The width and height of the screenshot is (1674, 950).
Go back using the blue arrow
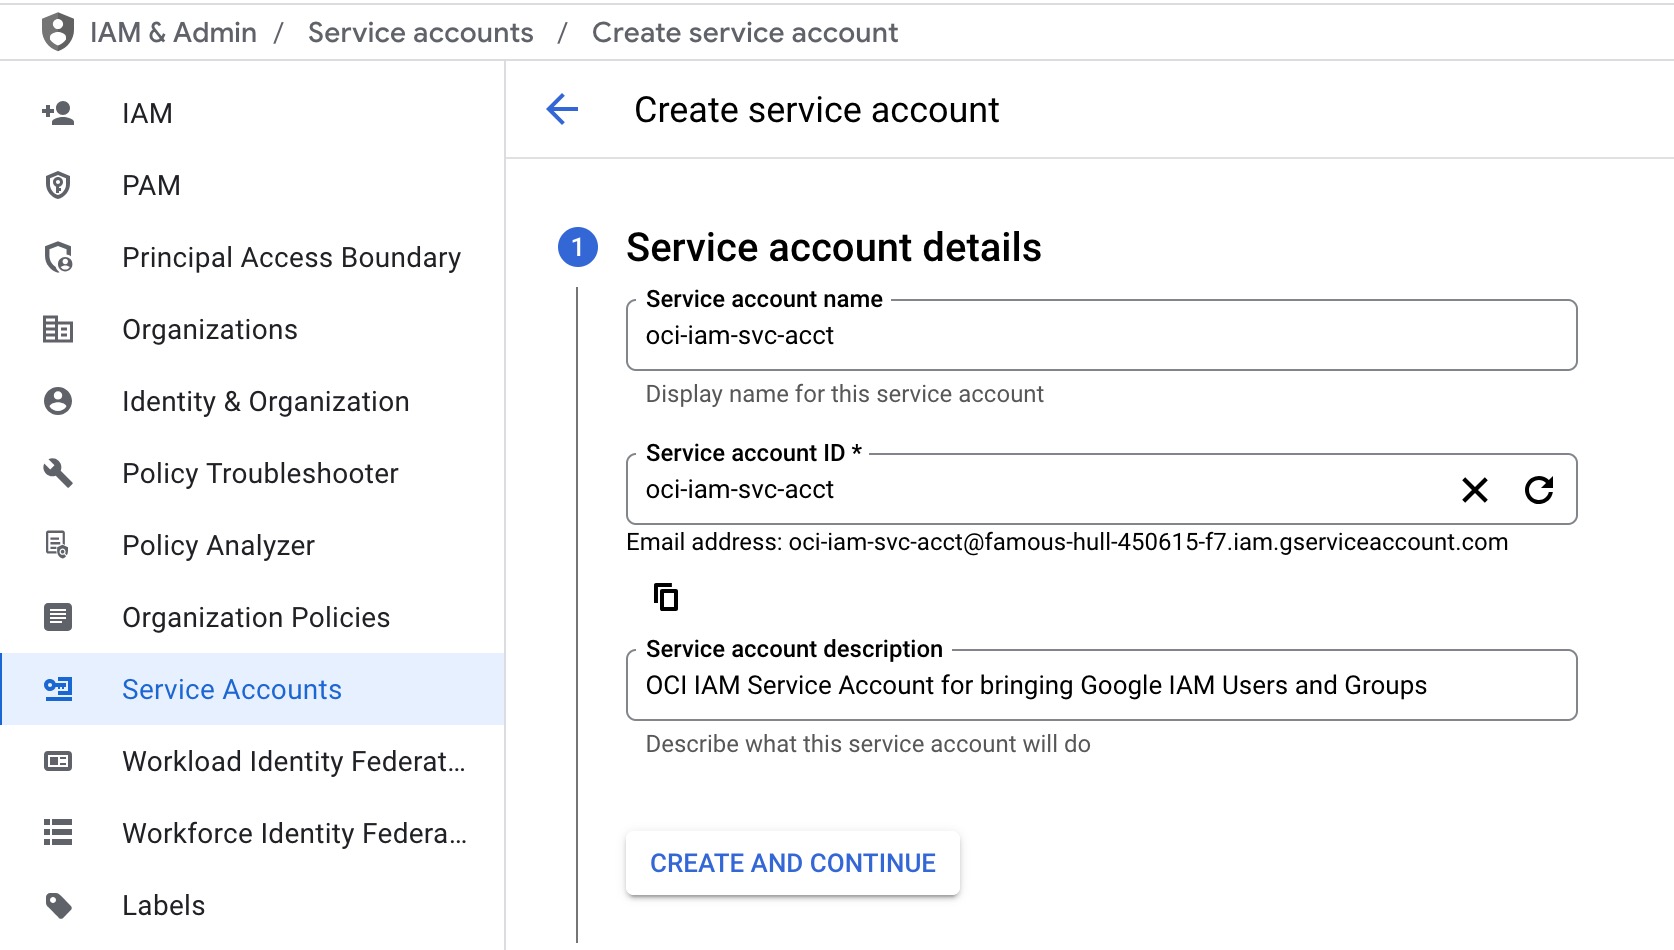tap(562, 110)
